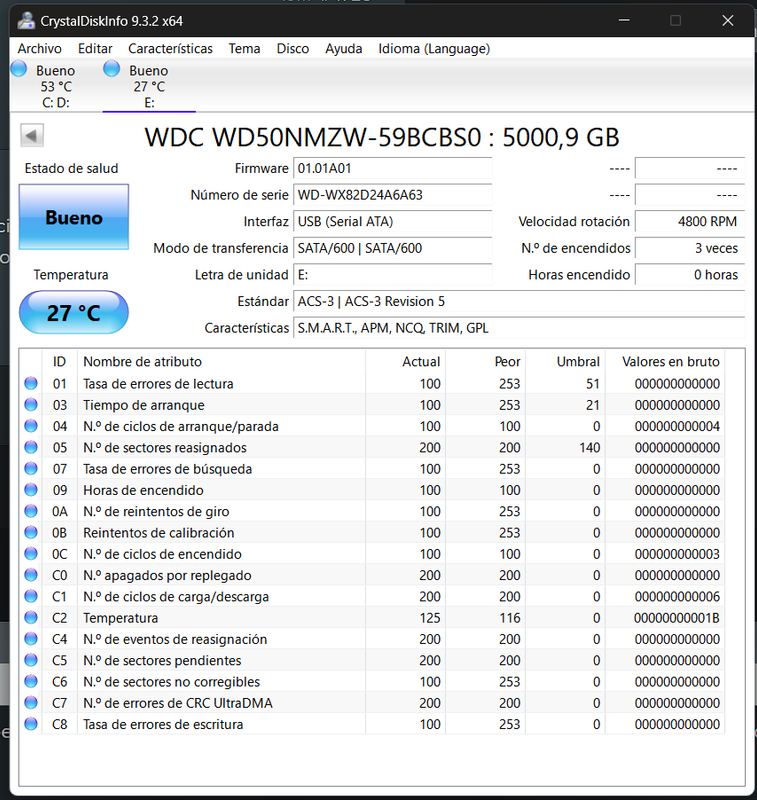This screenshot has width=757, height=800.
Task: Go to previous disk with left arrow
Action: 32,135
